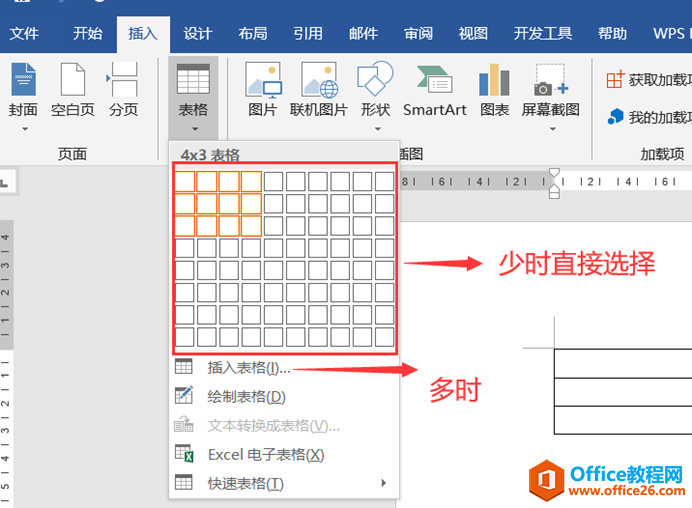
Task: Choose 插入表格(I)... menu entry
Action: 285,367
